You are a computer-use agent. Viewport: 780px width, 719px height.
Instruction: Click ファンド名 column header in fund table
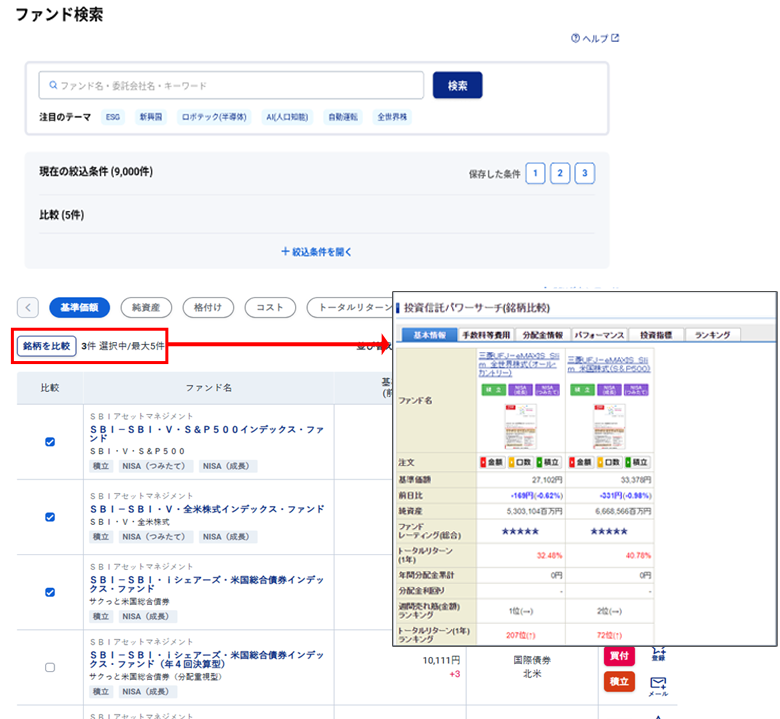208,388
